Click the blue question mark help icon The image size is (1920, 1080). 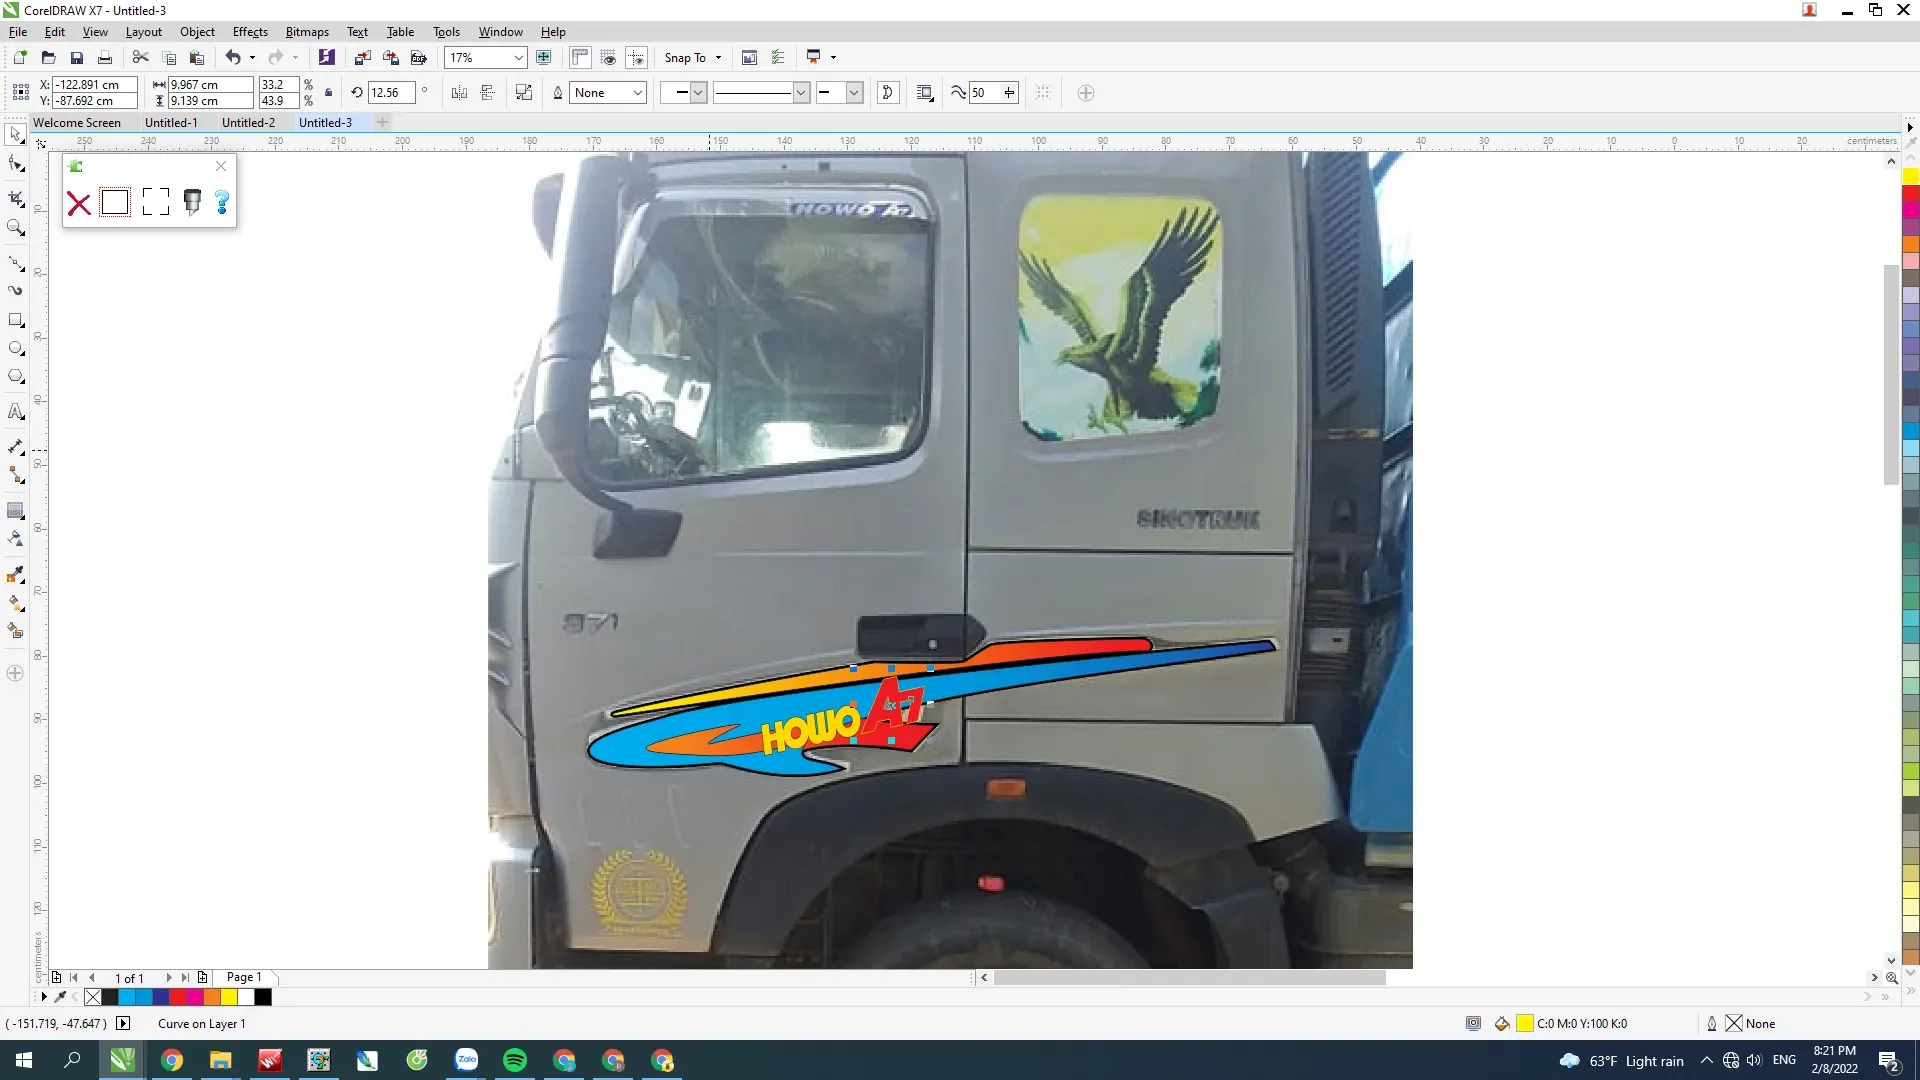point(222,203)
